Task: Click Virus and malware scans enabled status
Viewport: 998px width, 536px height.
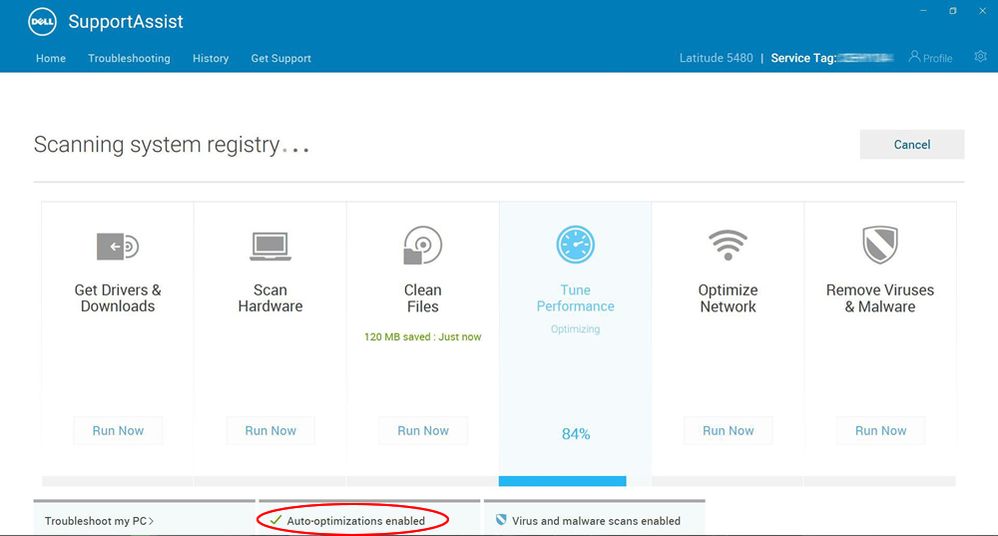Action: [596, 521]
